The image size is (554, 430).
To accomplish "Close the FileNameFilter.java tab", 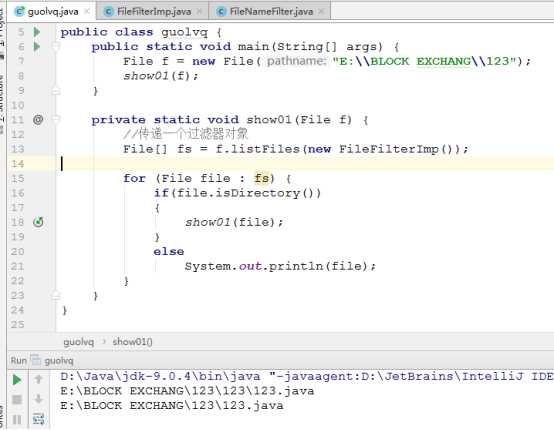I will (321, 12).
